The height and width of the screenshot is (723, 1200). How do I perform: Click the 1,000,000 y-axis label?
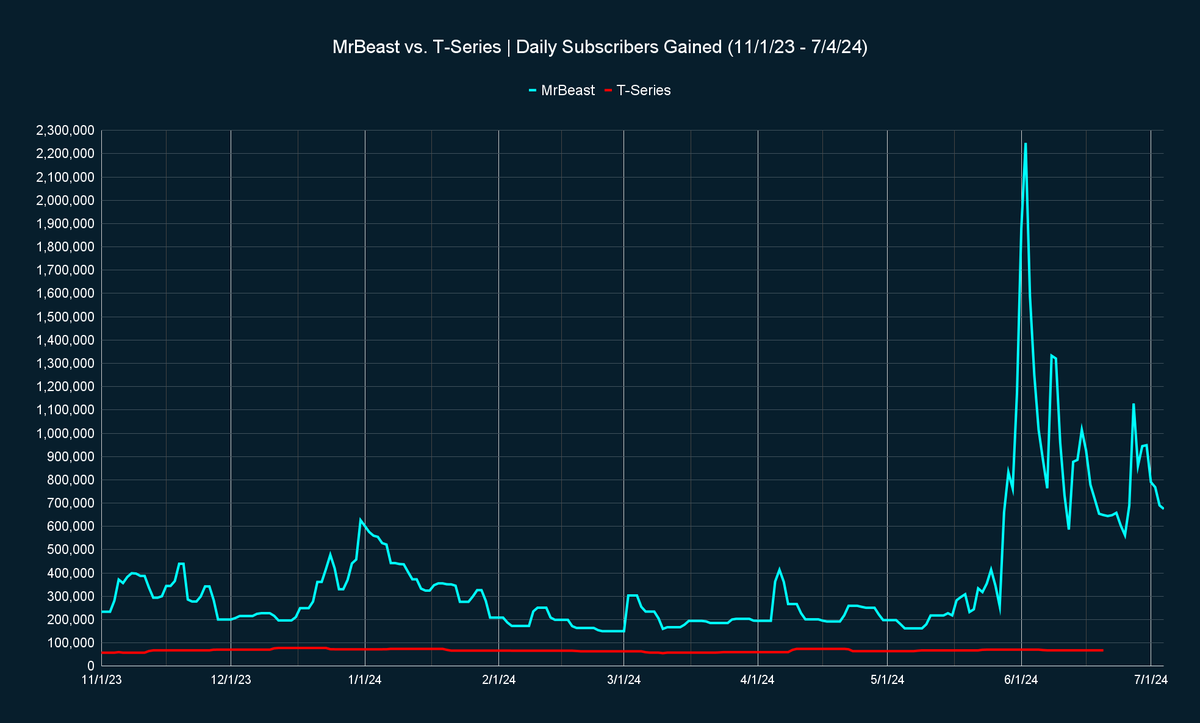65,433
